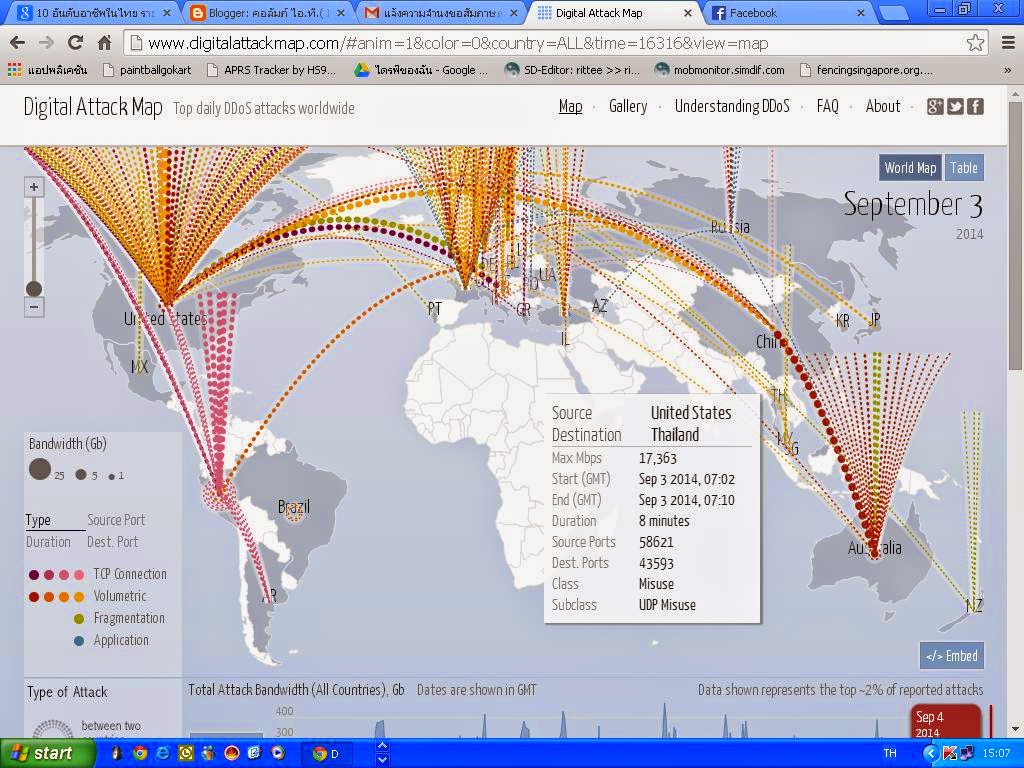Open the Chrome taskbar window button
The width and height of the screenshot is (1024, 768).
coord(327,754)
